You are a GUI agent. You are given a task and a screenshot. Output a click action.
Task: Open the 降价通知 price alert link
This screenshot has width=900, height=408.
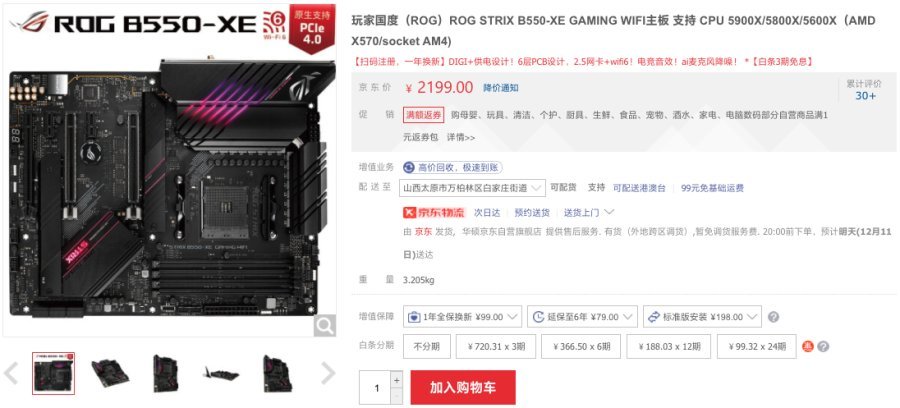click(x=500, y=88)
